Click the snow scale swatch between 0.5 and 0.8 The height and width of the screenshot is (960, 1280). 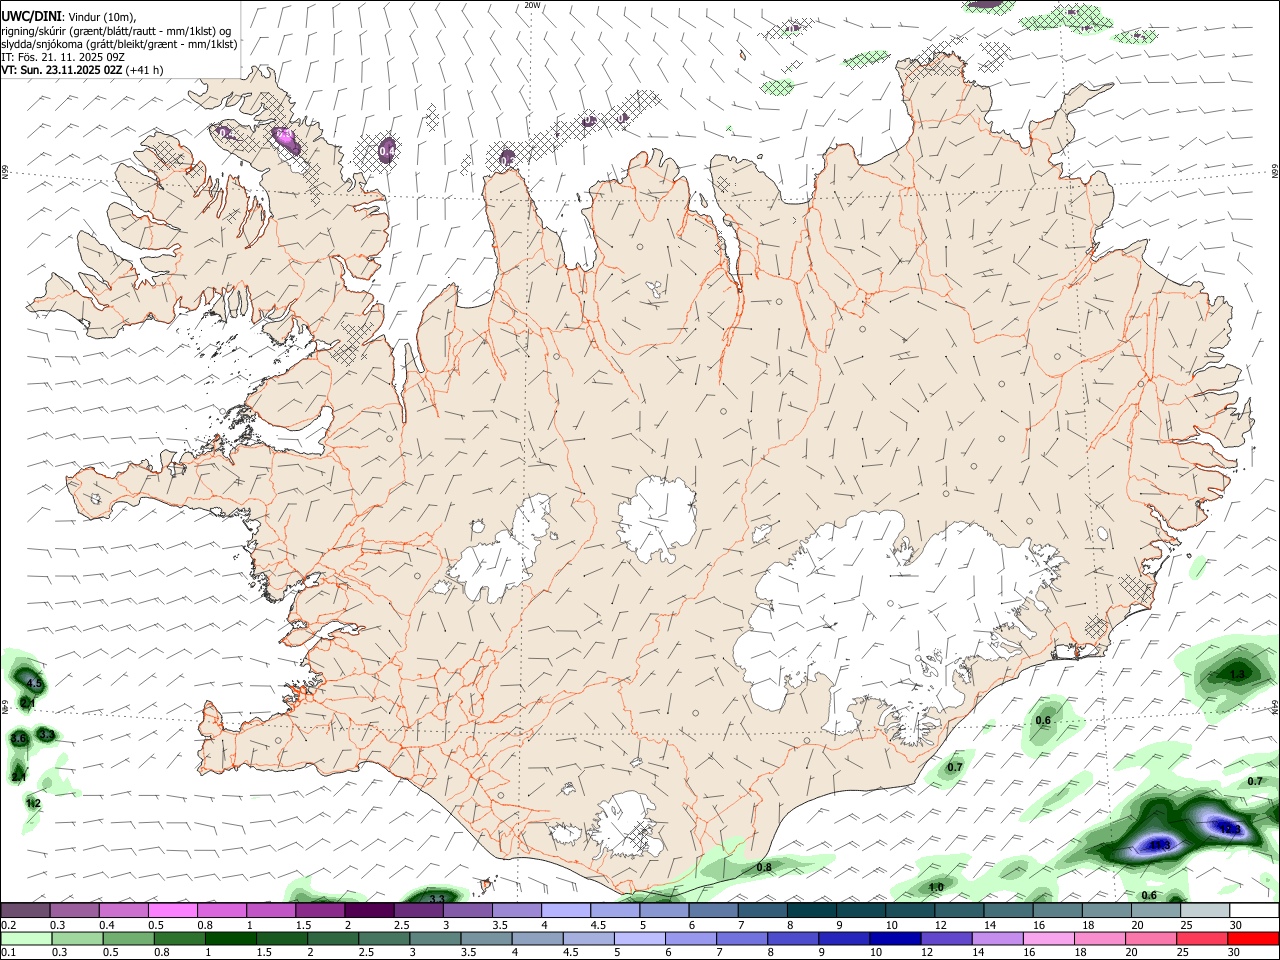click(172, 910)
